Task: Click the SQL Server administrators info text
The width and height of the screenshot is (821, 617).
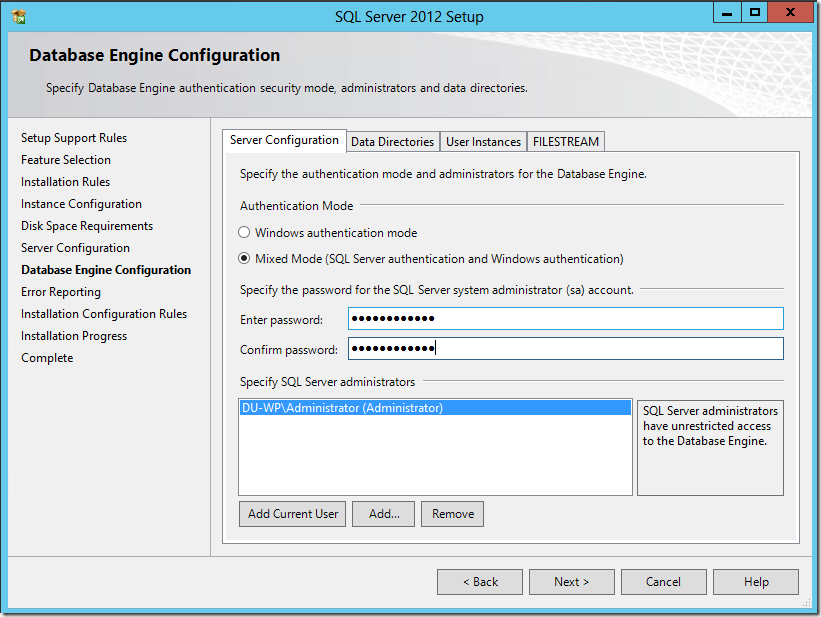Action: tap(710, 426)
